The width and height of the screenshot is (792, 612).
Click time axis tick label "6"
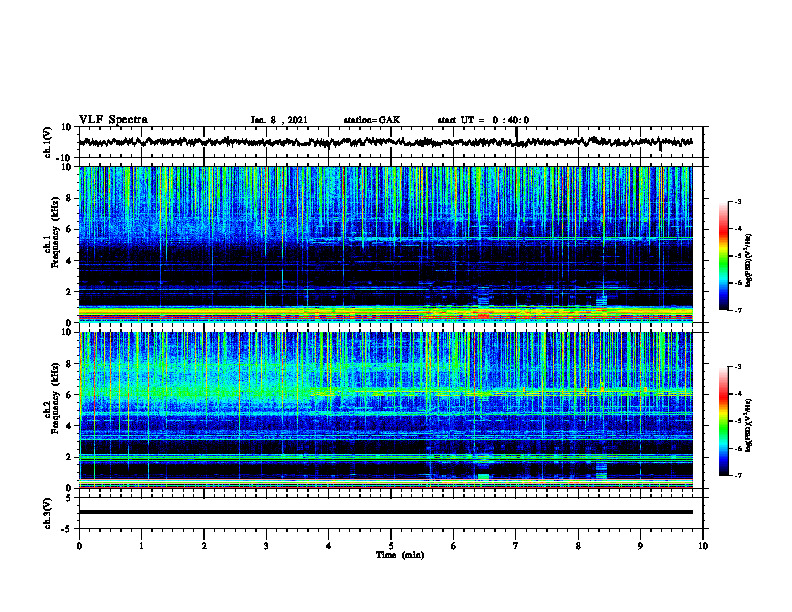point(454,546)
